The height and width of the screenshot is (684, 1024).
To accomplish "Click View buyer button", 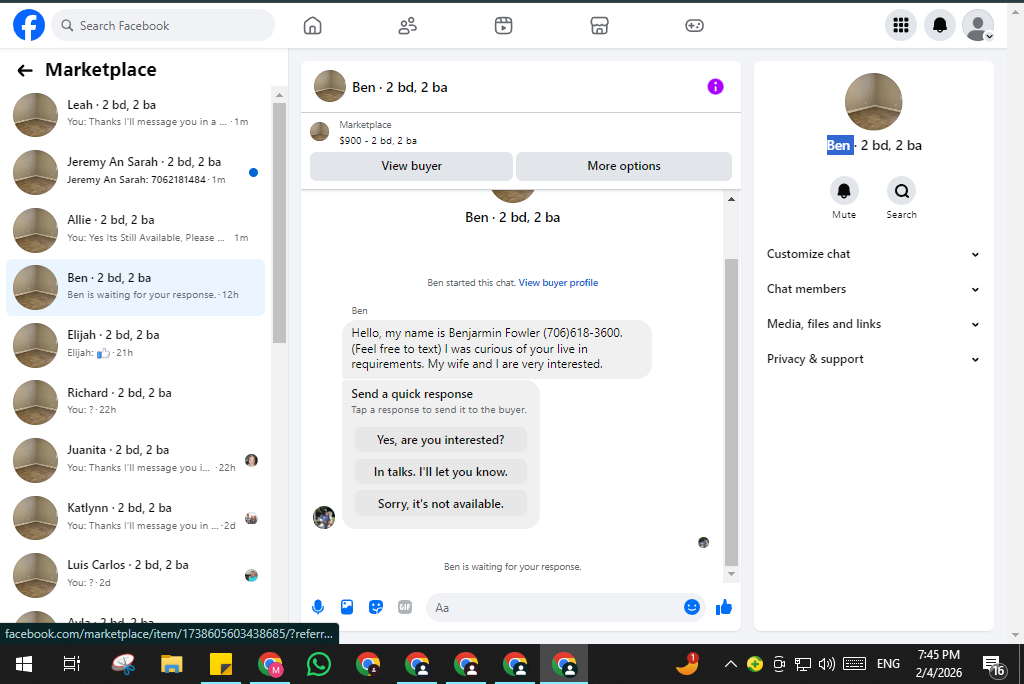I will (411, 166).
